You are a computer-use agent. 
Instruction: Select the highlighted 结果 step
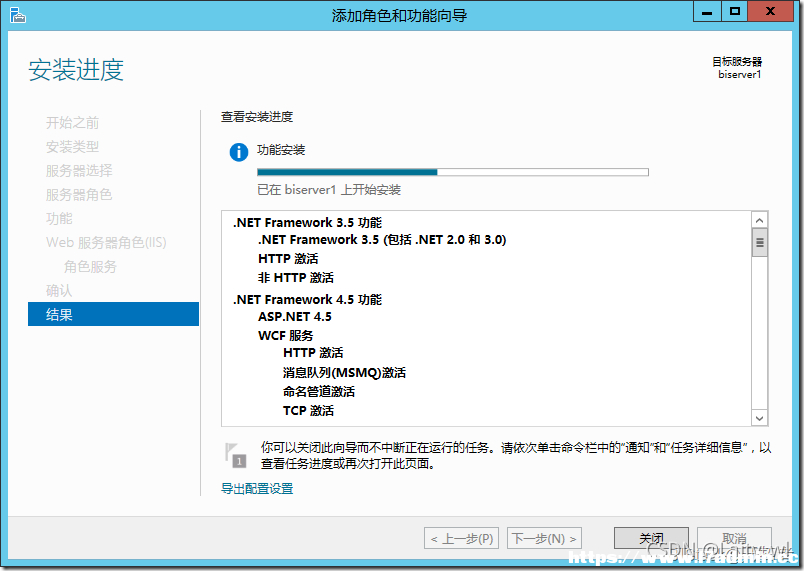(x=113, y=314)
